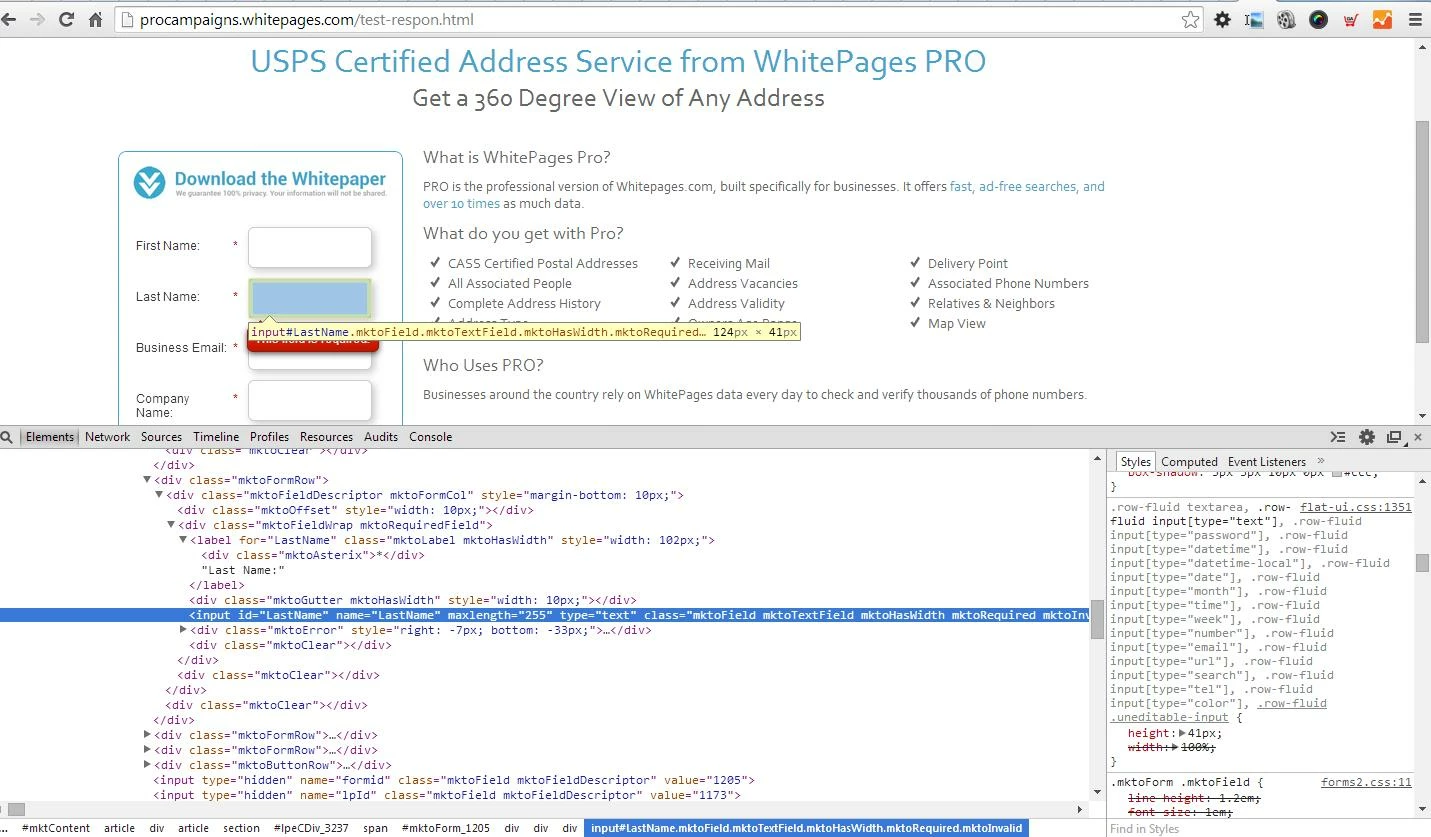The image size is (1431, 837).
Task: Click #lpeCDiv_3237 in the breadcrumb
Action: [312, 828]
